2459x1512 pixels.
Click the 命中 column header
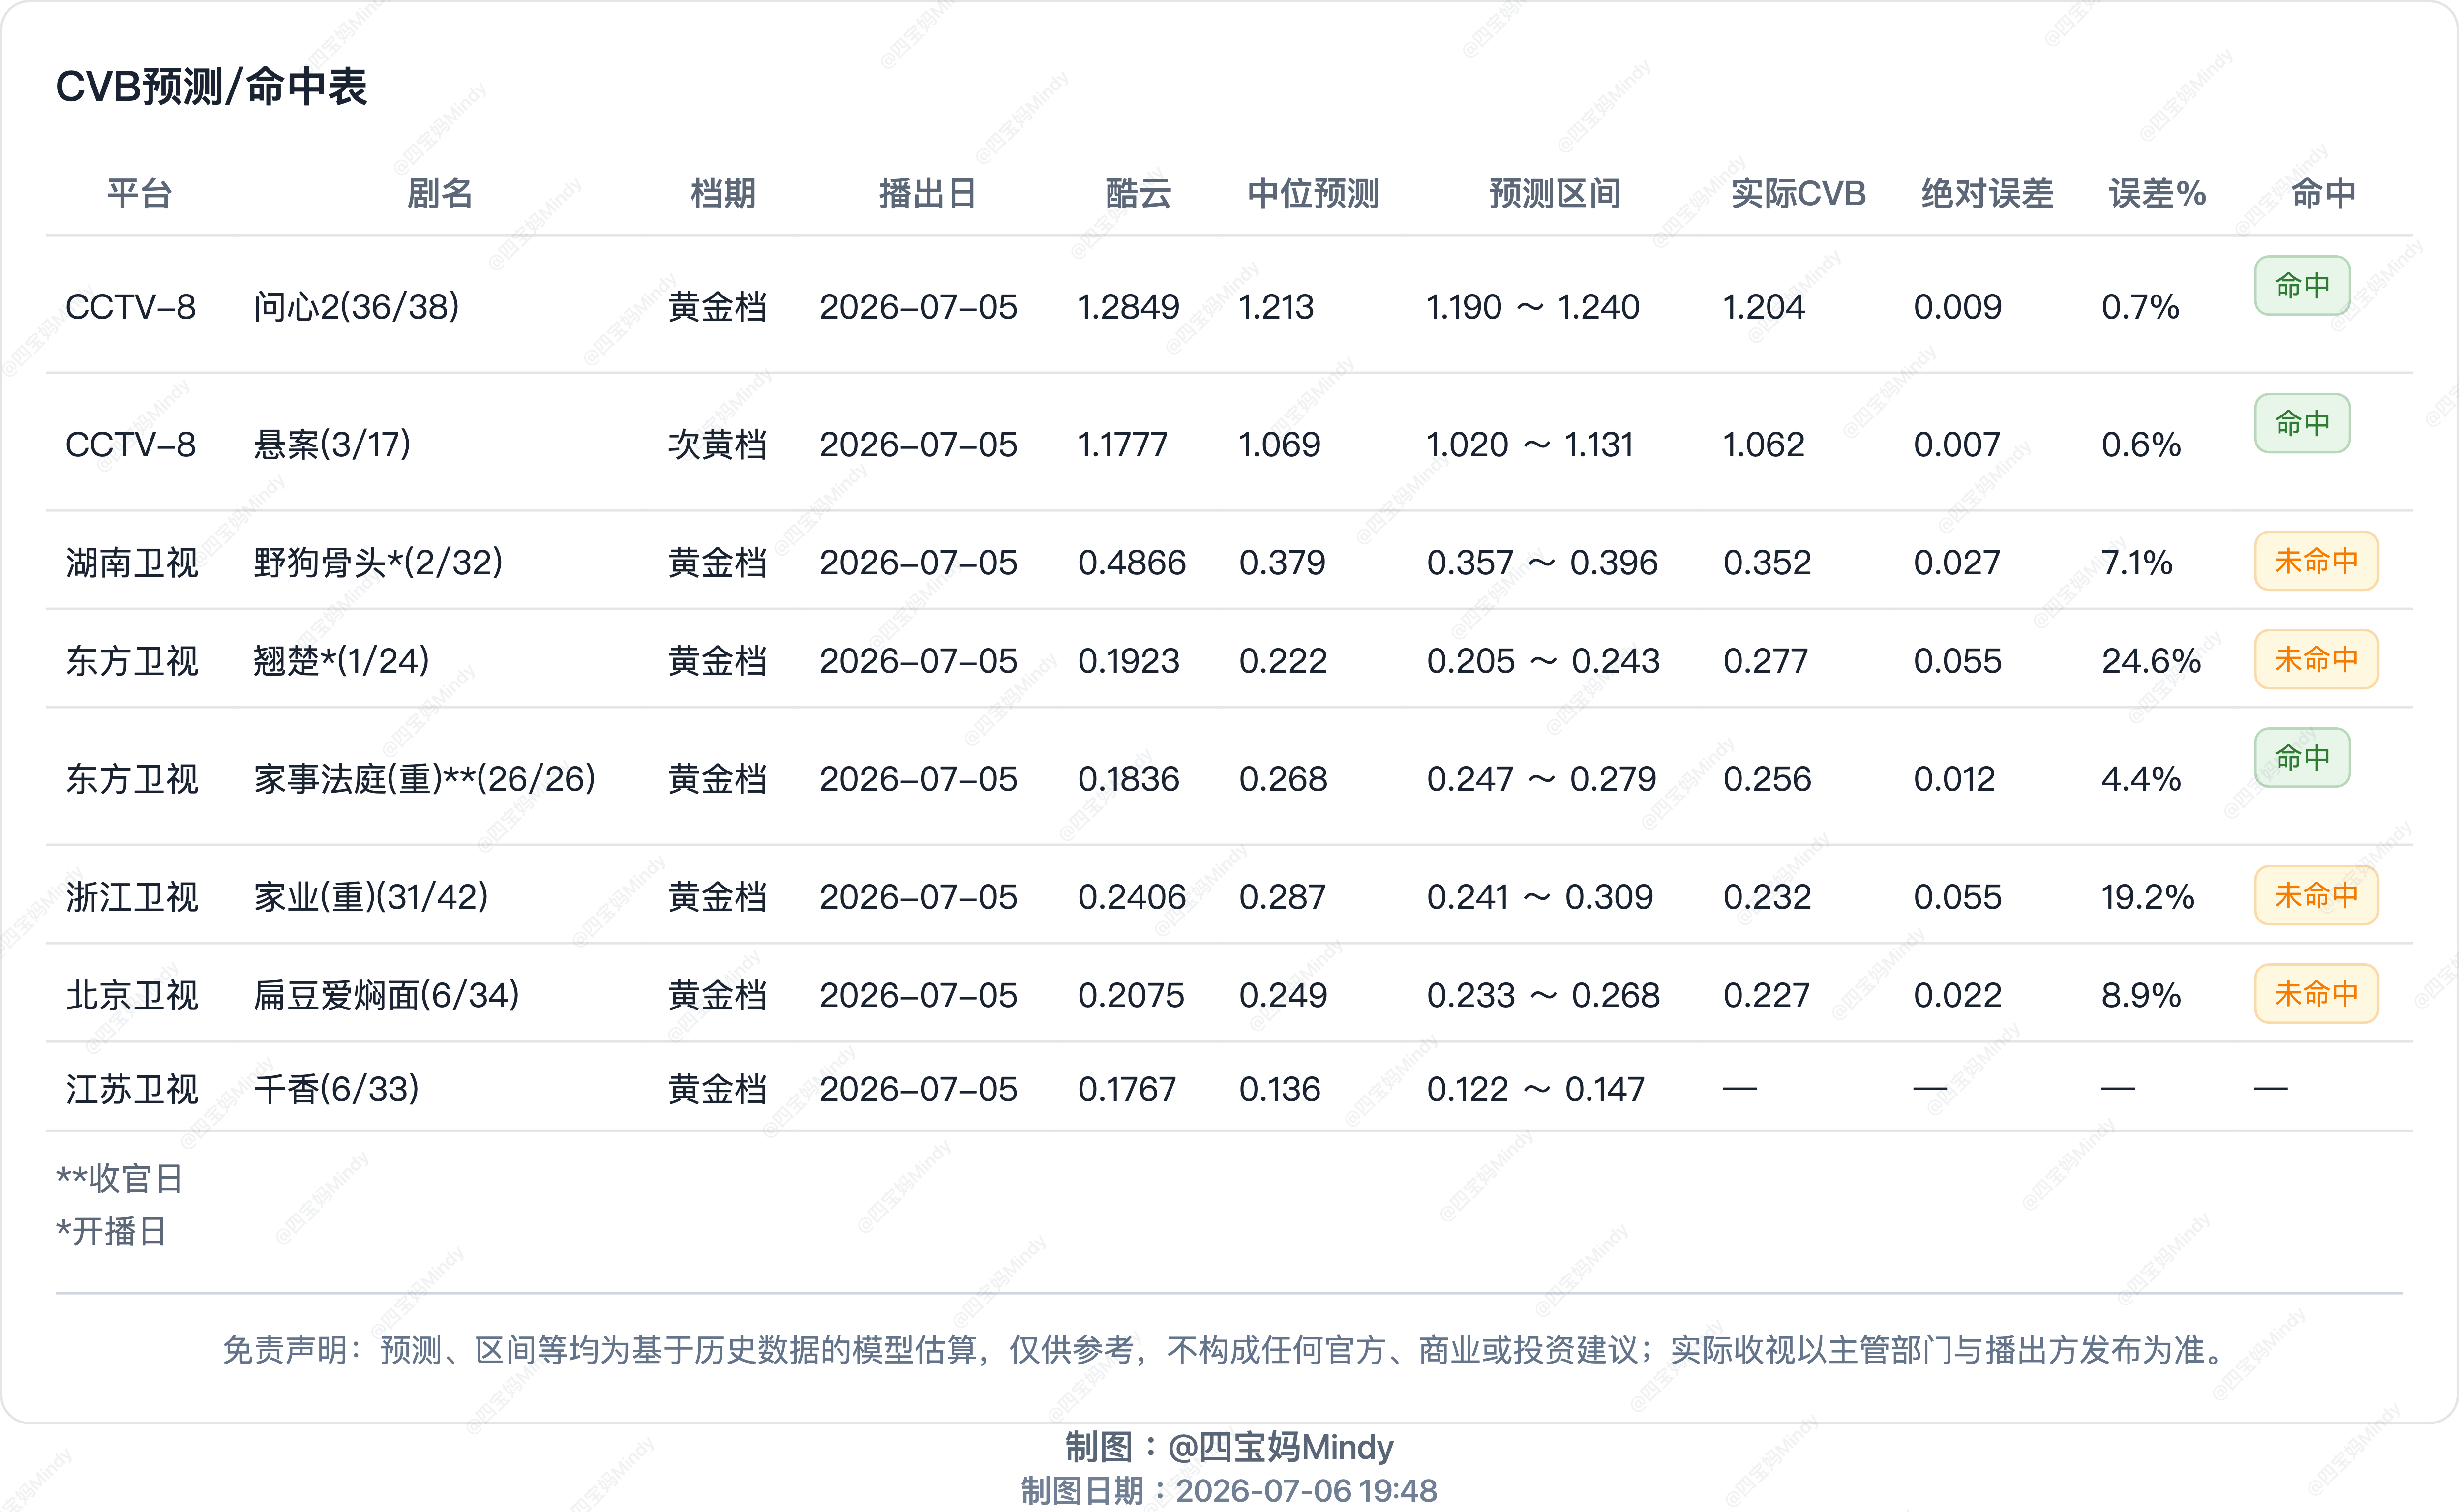2323,193
